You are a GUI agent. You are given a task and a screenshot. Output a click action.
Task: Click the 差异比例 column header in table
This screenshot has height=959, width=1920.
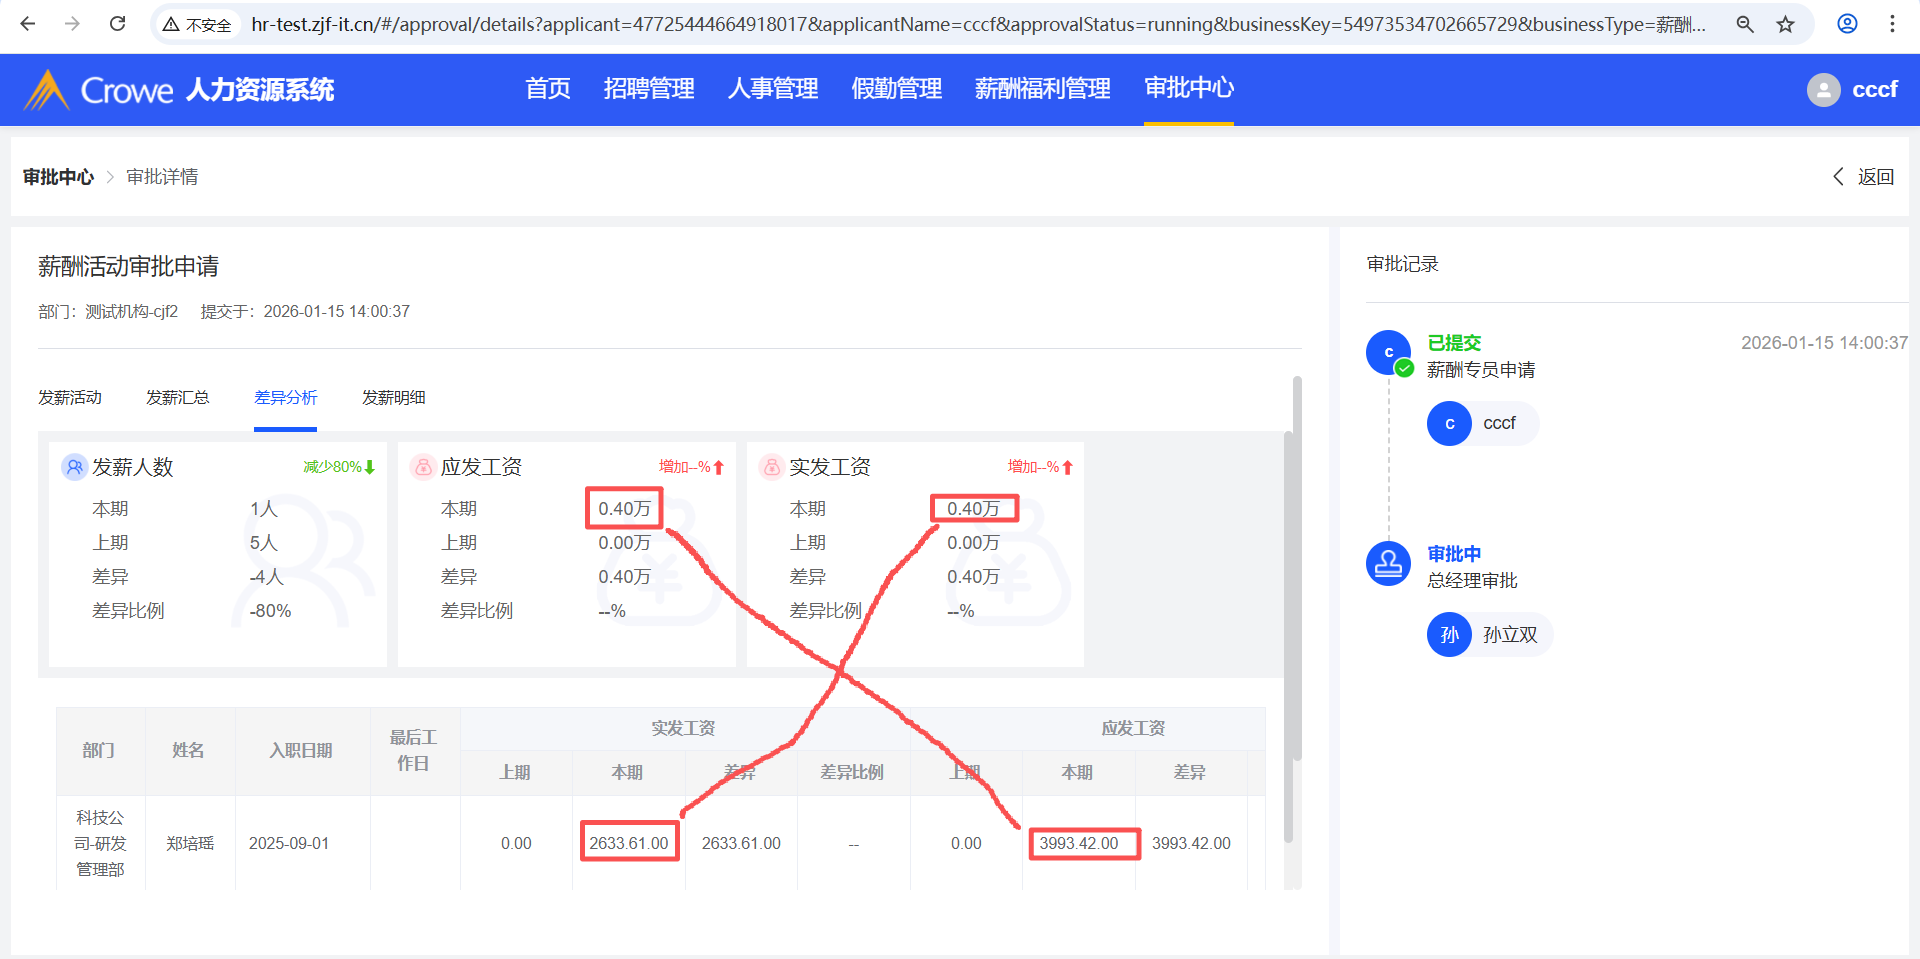pos(852,773)
